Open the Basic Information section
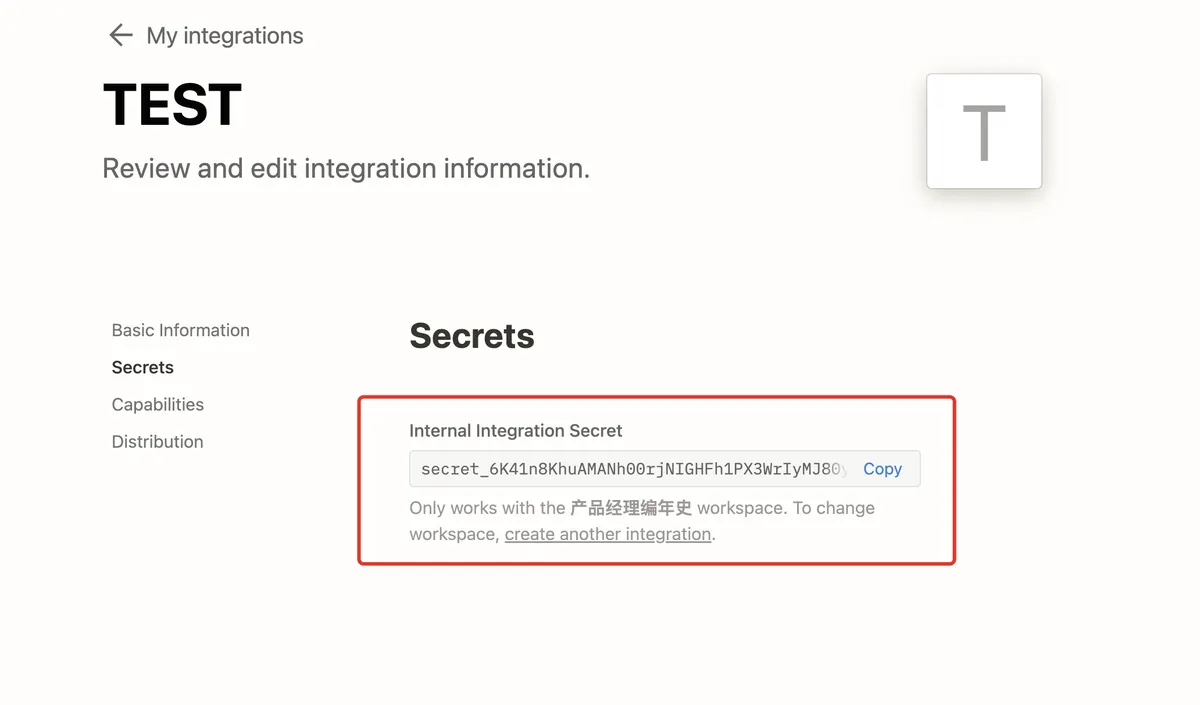 [181, 330]
